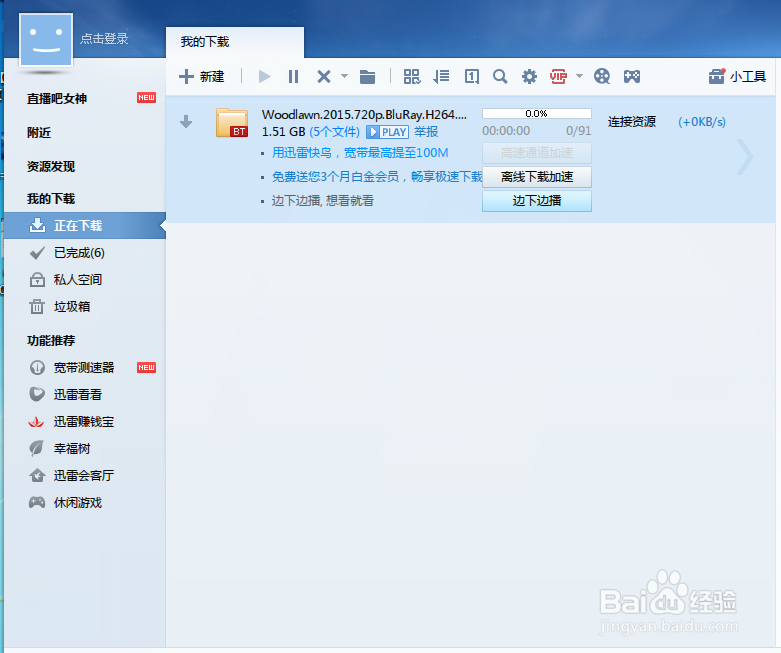Open the download folder icon in toolbar
Viewport: 781px width, 653px height.
pos(368,77)
